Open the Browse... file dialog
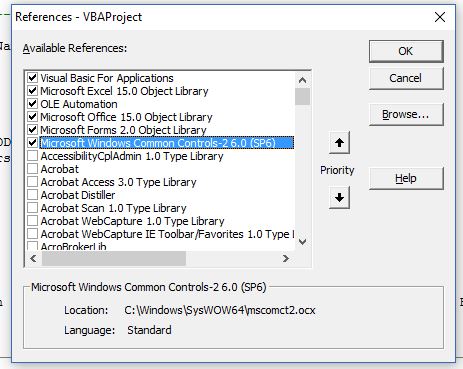Viewport: 463px width, 369px height. (406, 114)
